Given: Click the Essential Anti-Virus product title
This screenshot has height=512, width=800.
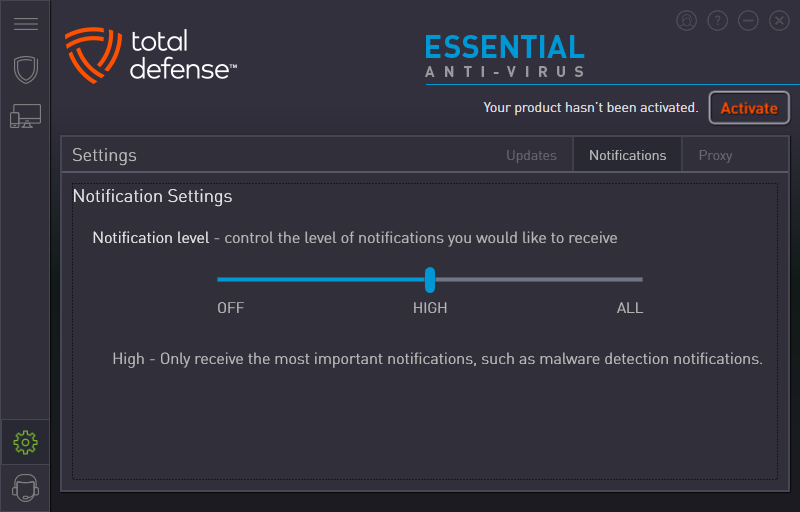Looking at the screenshot, I should coord(505,56).
